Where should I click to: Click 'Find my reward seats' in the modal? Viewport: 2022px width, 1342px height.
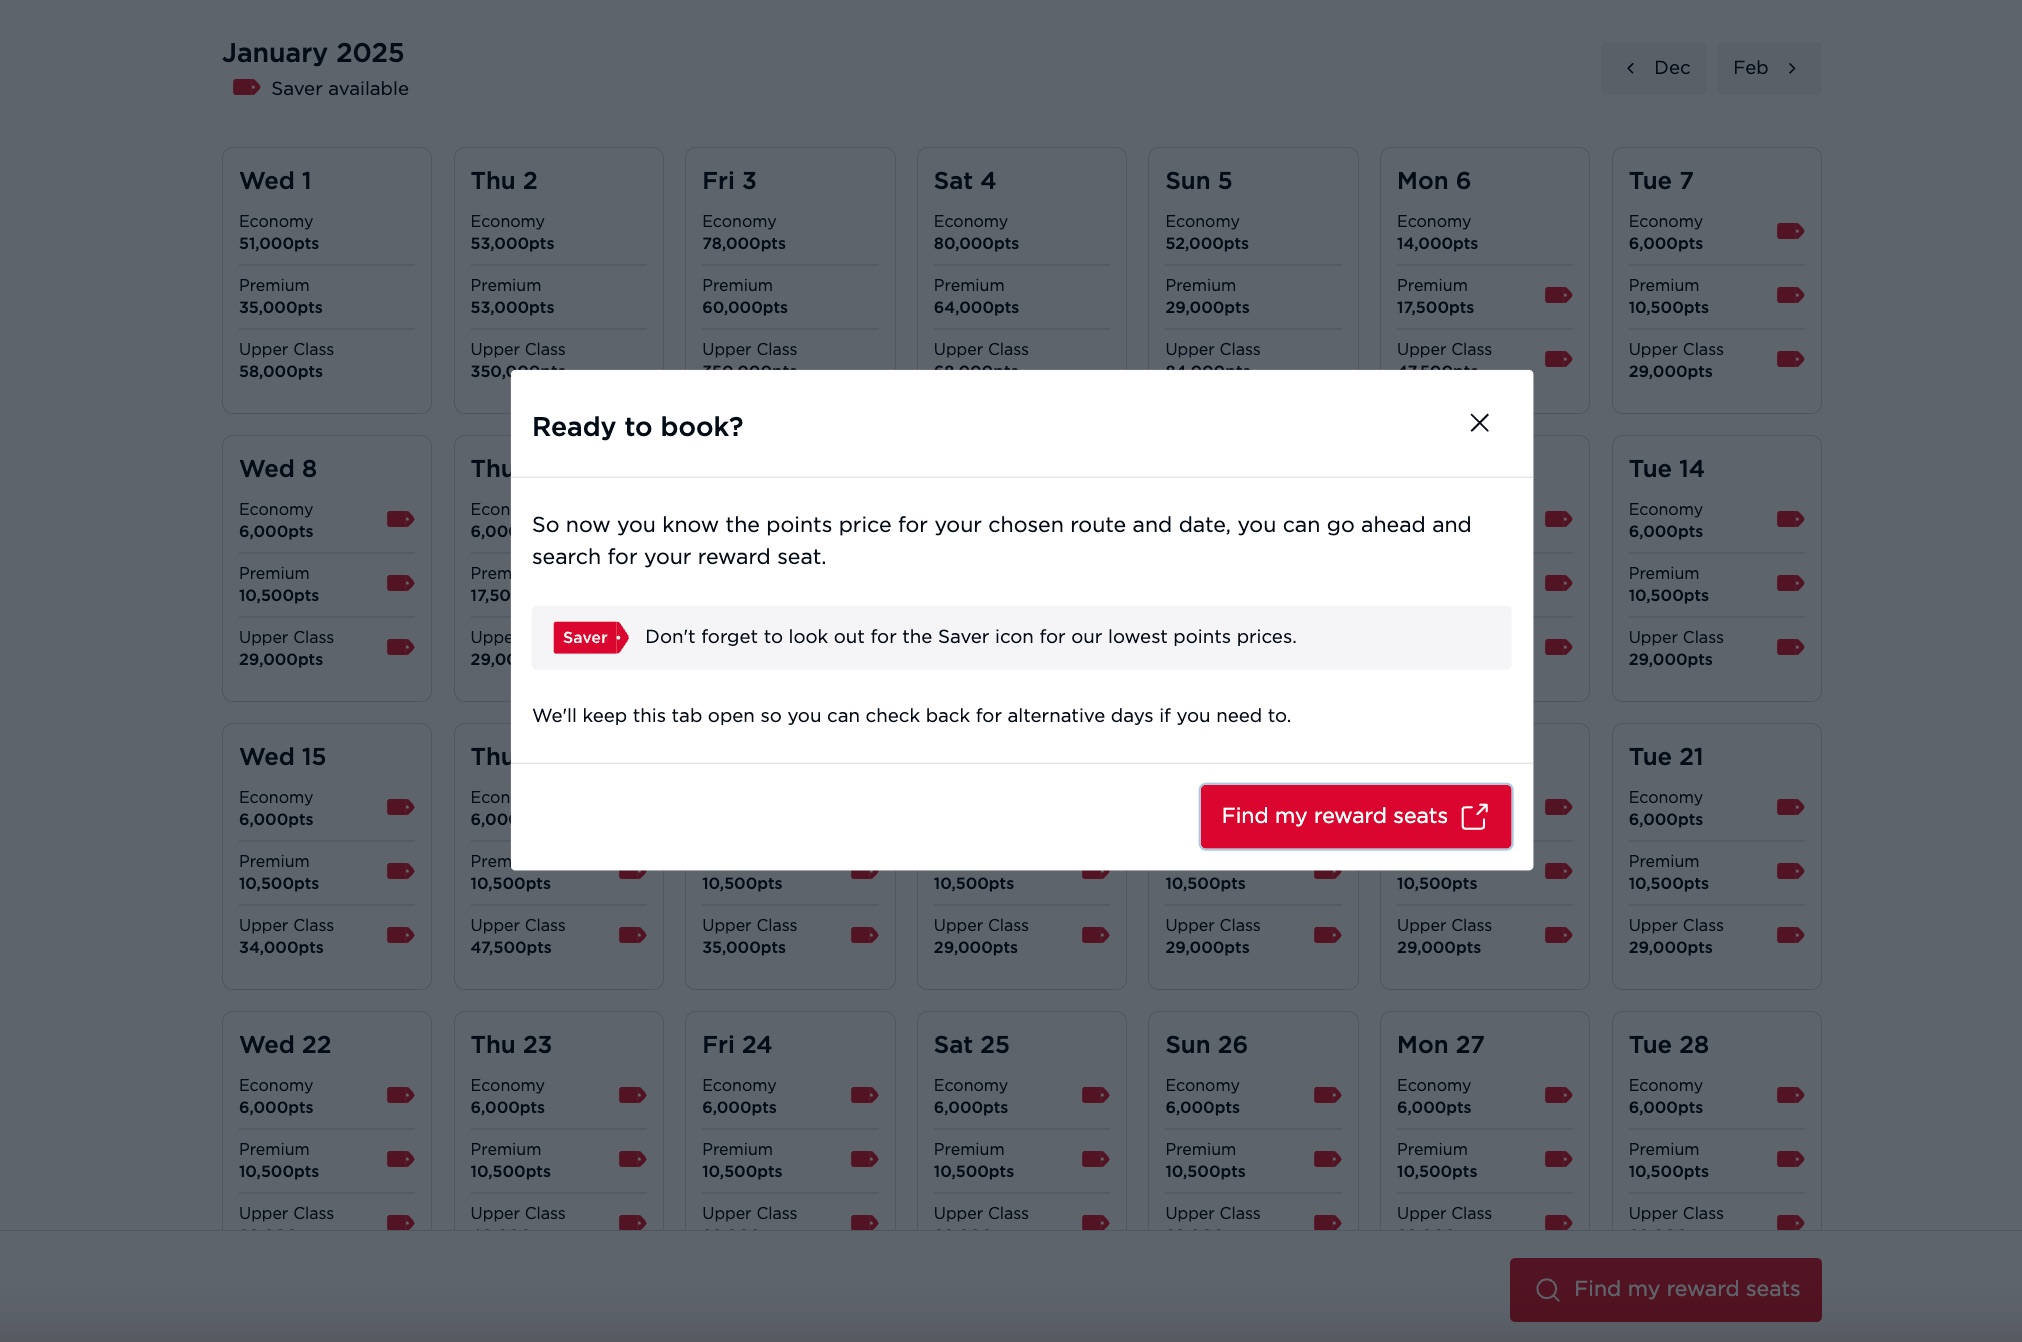coord(1355,816)
